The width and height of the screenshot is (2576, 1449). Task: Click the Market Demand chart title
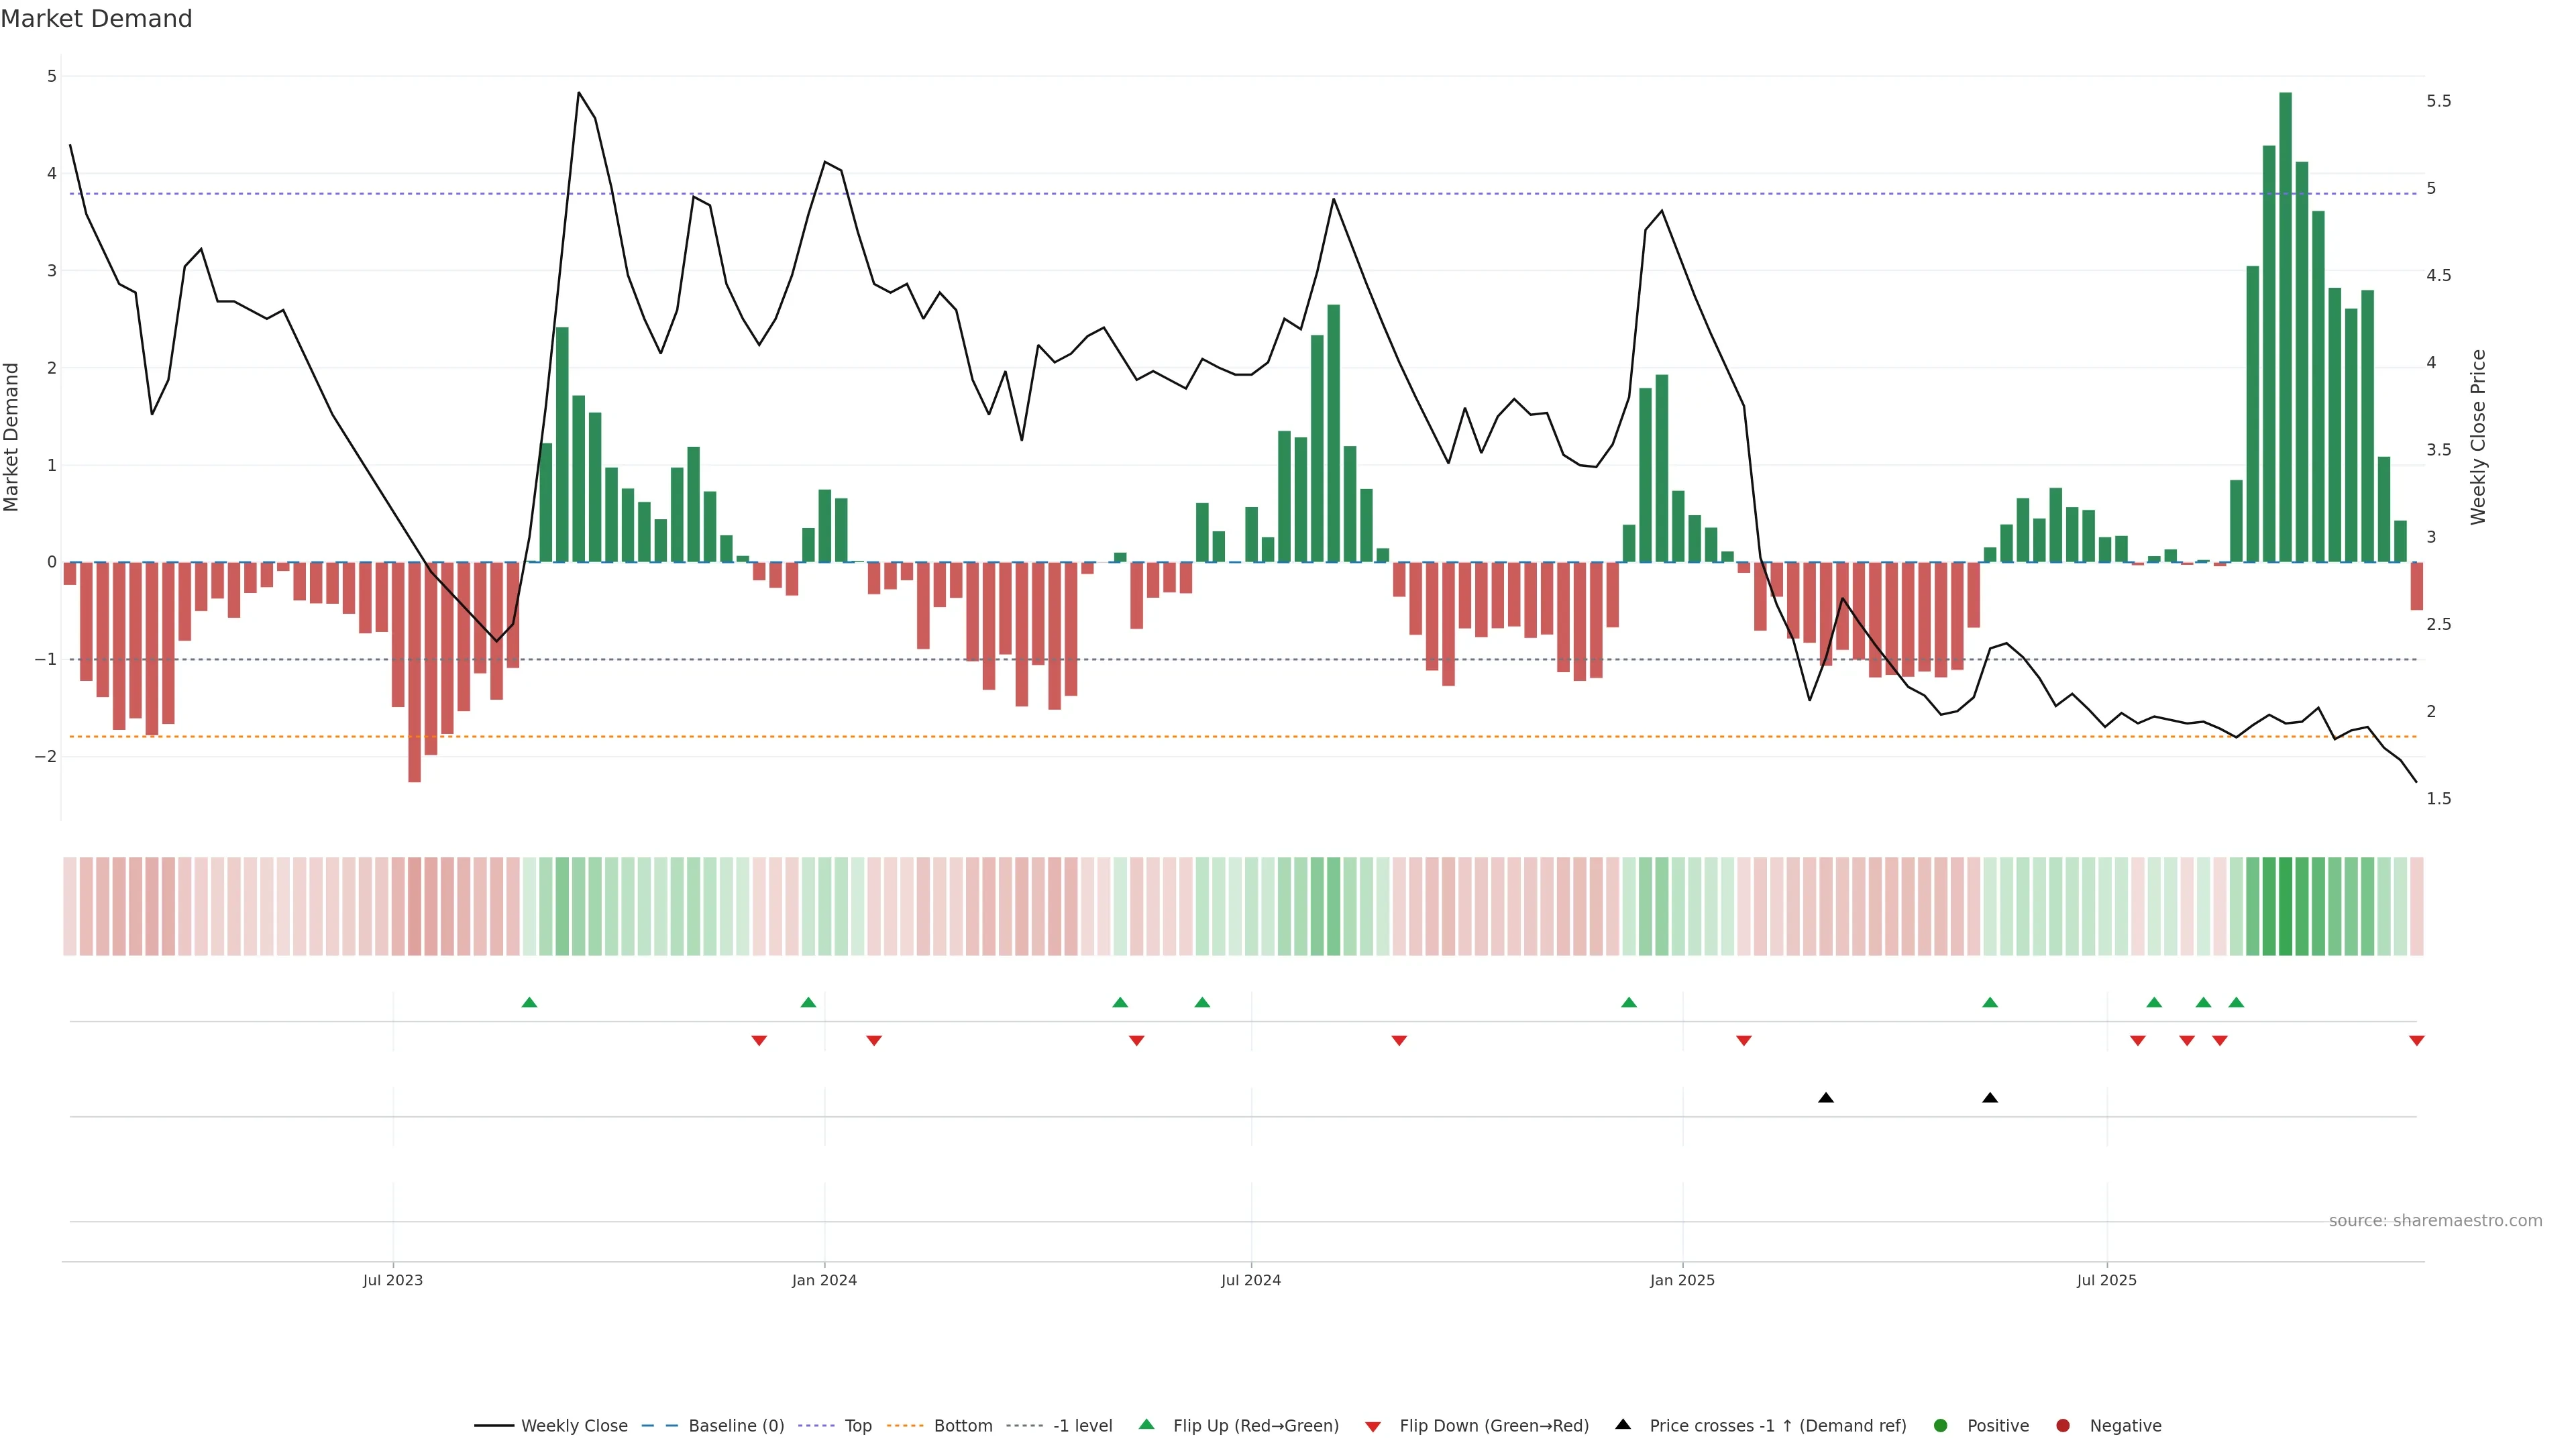96,19
